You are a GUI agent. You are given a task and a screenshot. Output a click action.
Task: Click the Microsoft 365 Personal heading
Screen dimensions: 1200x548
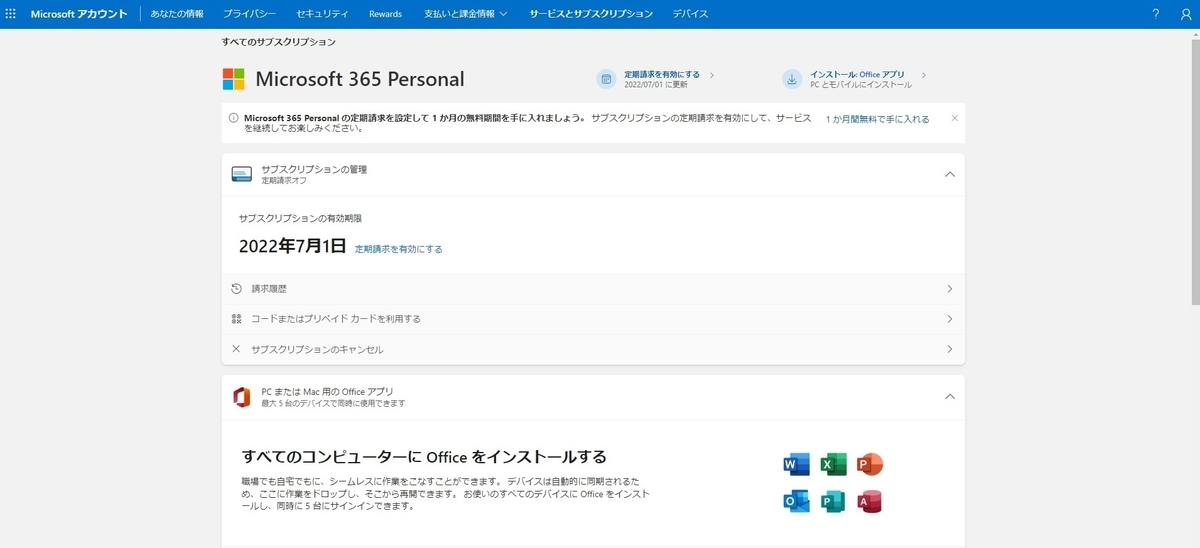[x=360, y=79]
